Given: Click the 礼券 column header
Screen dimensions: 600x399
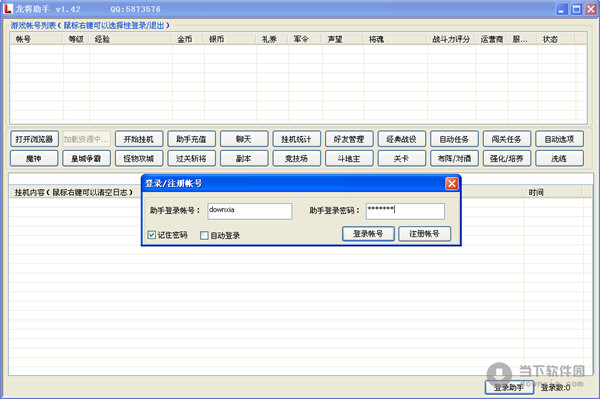Looking at the screenshot, I should tap(272, 39).
